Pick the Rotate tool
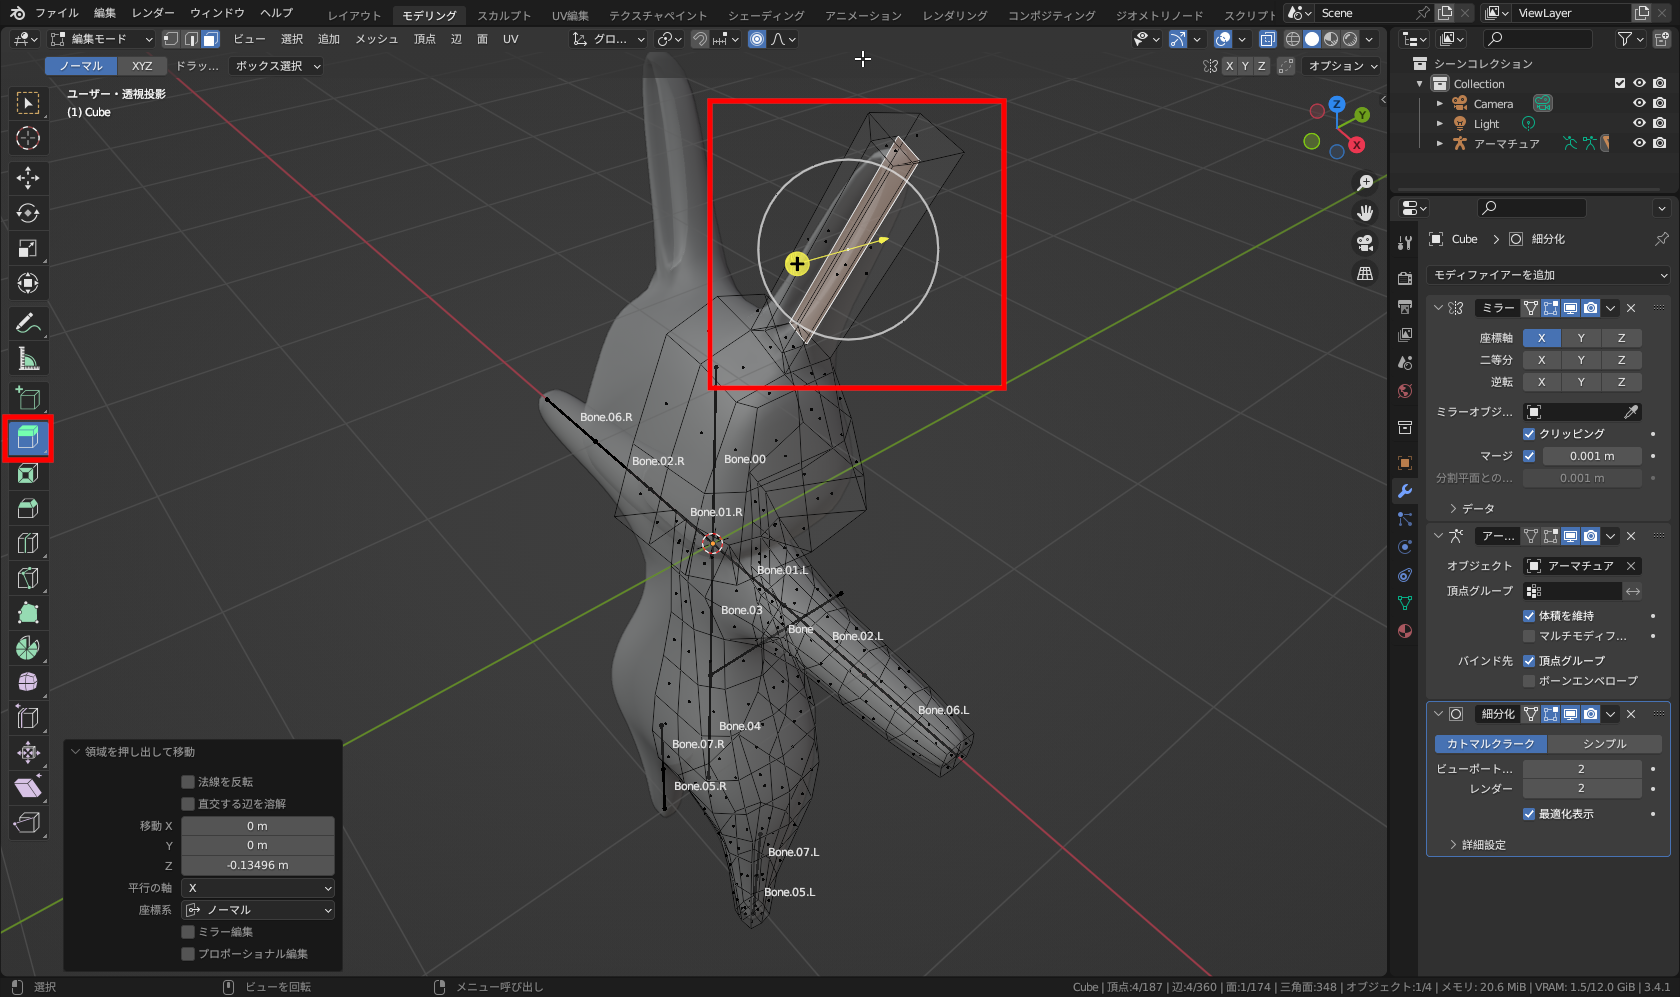This screenshot has width=1680, height=997. (x=28, y=213)
